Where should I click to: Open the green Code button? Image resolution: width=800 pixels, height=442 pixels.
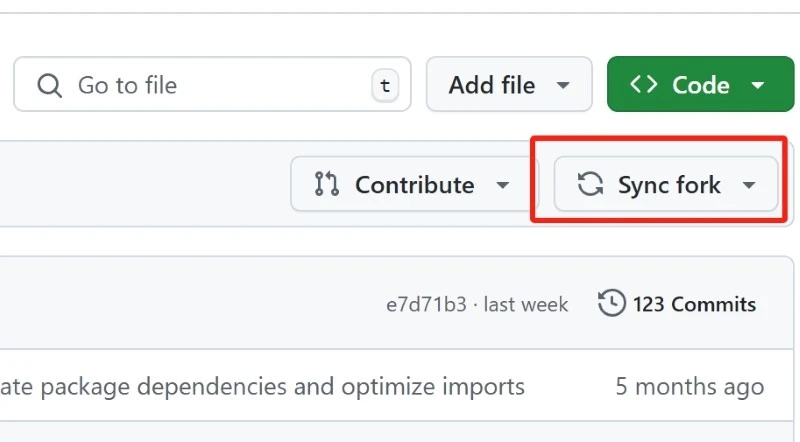click(x=701, y=84)
